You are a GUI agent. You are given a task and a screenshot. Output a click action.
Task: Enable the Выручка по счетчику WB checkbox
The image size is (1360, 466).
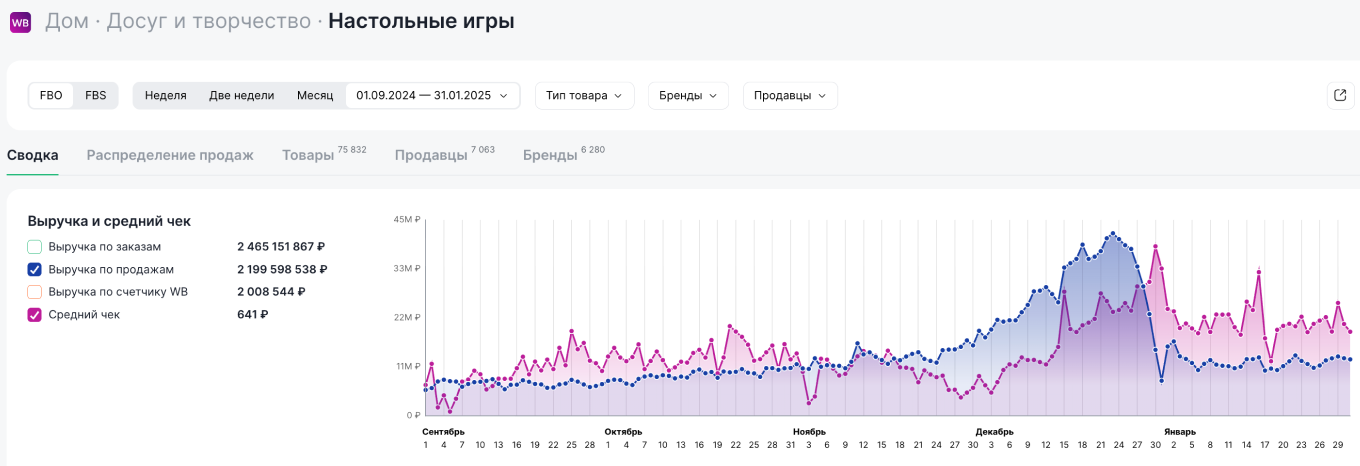[35, 292]
